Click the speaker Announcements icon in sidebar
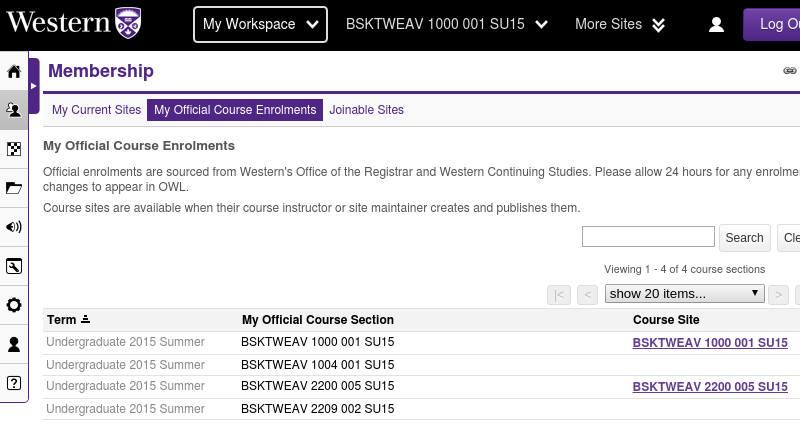Viewport: 800px width, 426px height. 14,227
